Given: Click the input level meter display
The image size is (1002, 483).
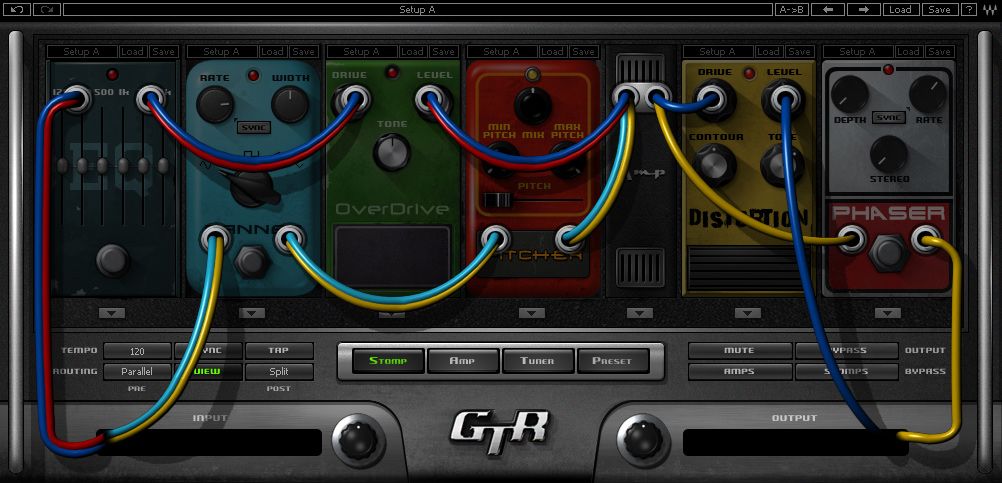Looking at the screenshot, I should [209, 442].
